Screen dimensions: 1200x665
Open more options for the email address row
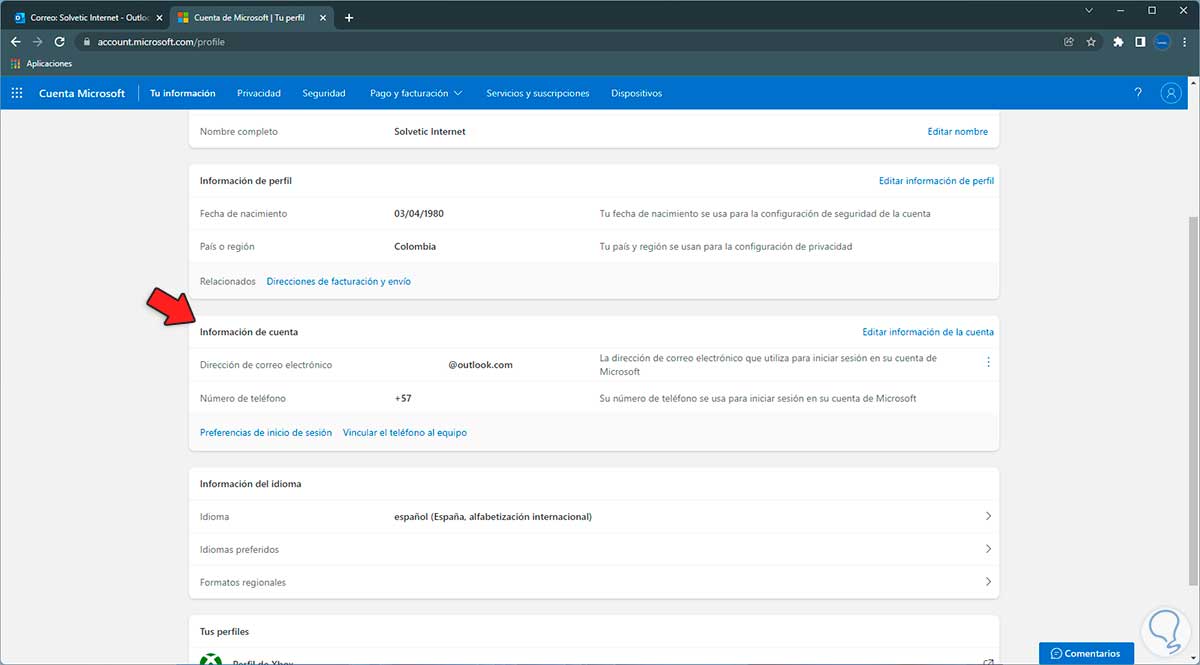coord(988,362)
